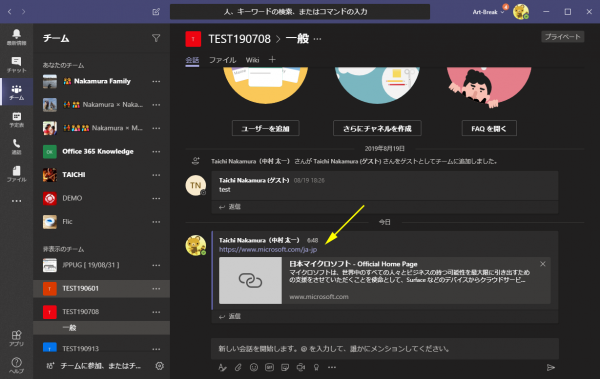Screen dimensions: 600x379
Task: Switch to the ファイル tab
Action: point(222,60)
